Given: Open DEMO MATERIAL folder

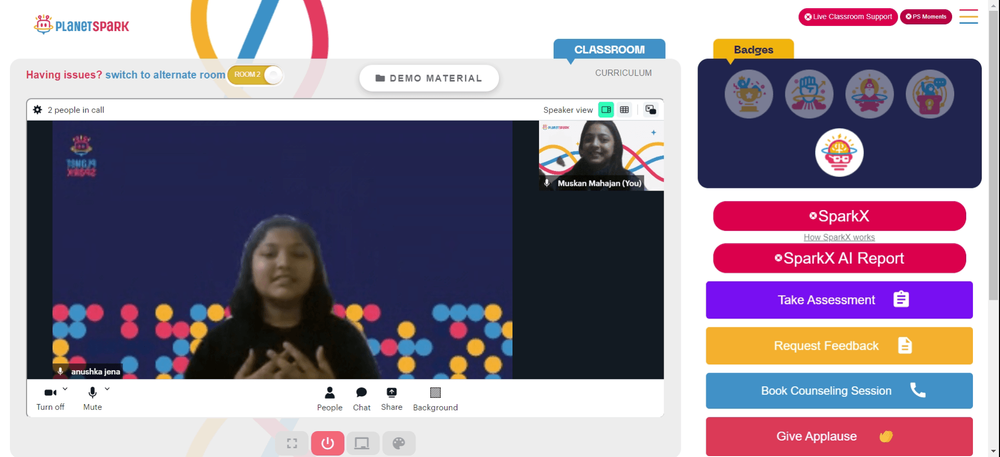Looking at the screenshot, I should coord(429,78).
